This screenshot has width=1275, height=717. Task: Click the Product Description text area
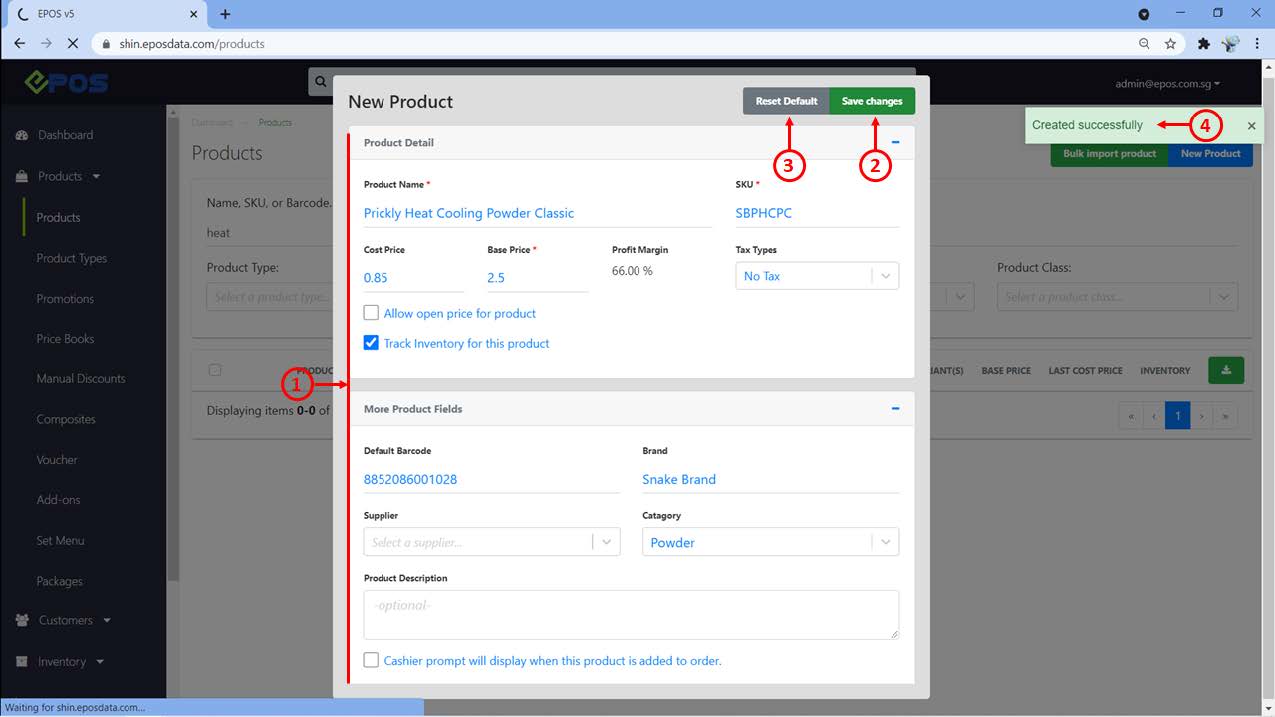click(x=631, y=614)
